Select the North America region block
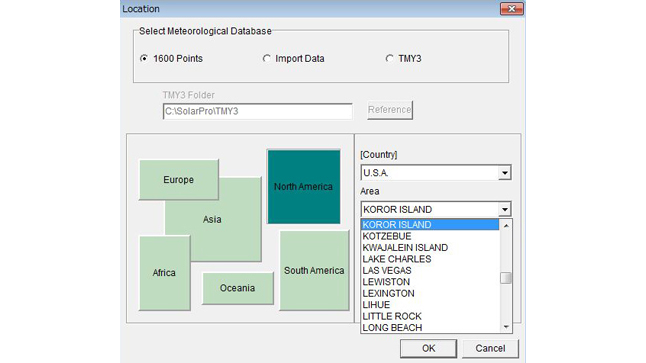The width and height of the screenshot is (646, 363). click(x=304, y=187)
